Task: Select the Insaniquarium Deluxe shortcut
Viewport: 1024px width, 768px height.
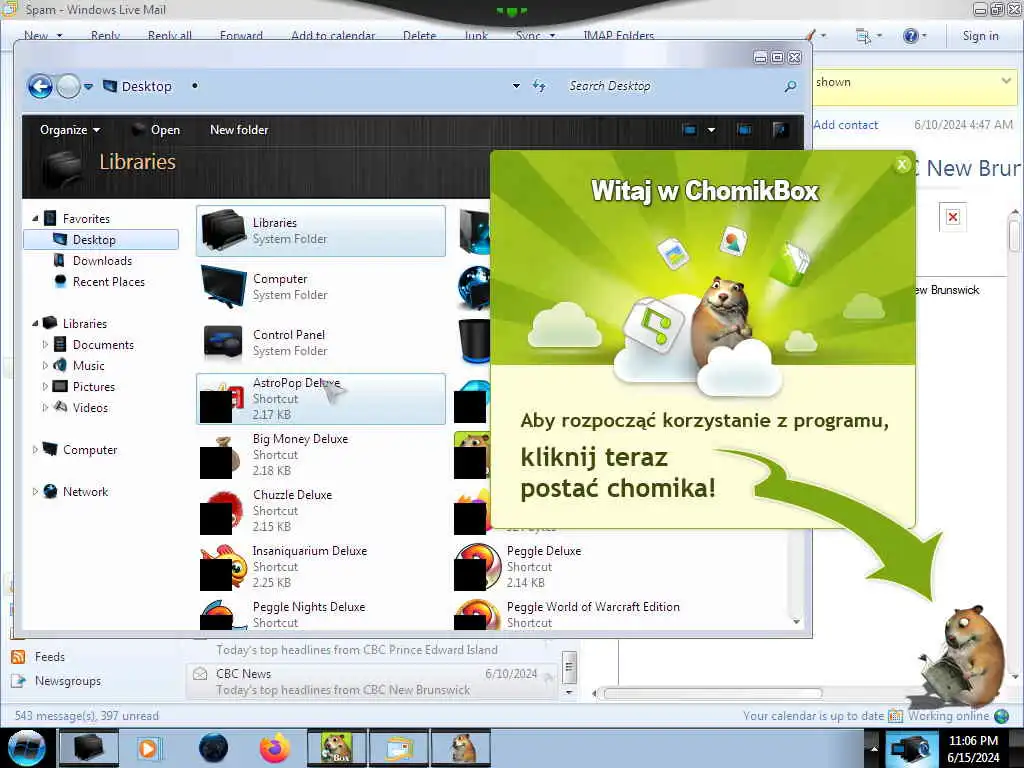Action: (x=321, y=566)
